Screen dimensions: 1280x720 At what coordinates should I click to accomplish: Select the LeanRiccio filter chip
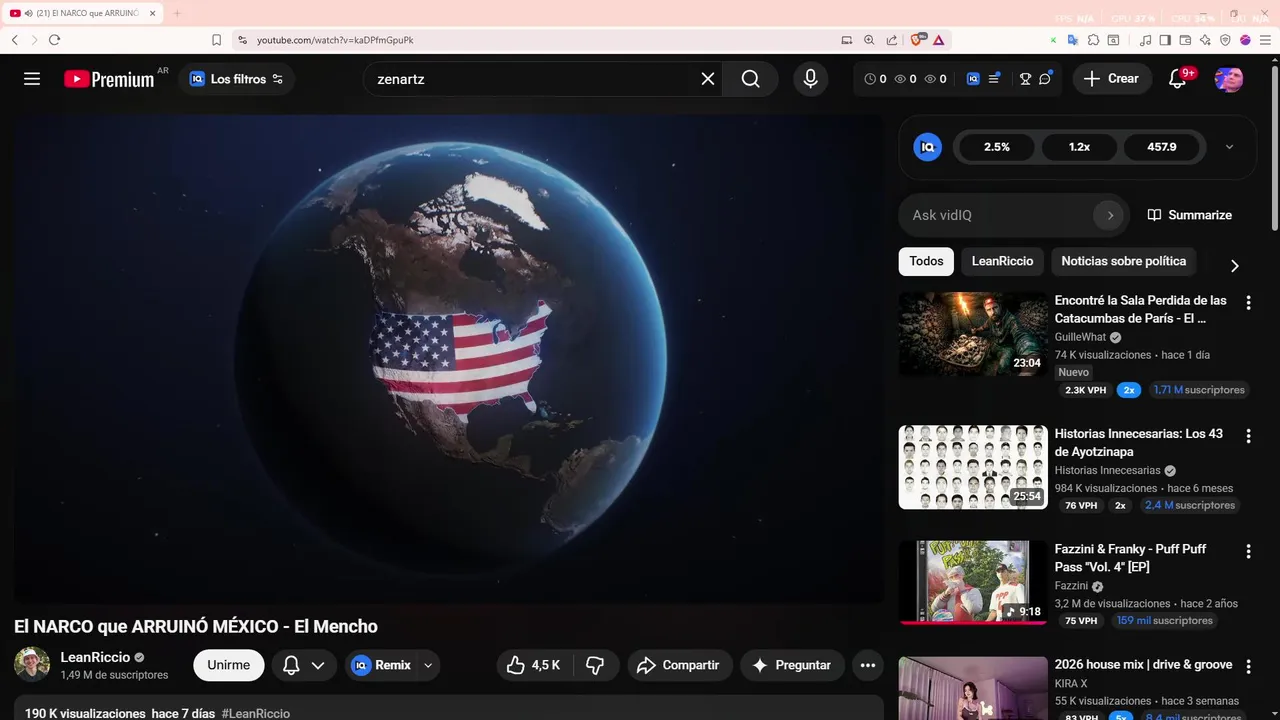tap(1002, 261)
